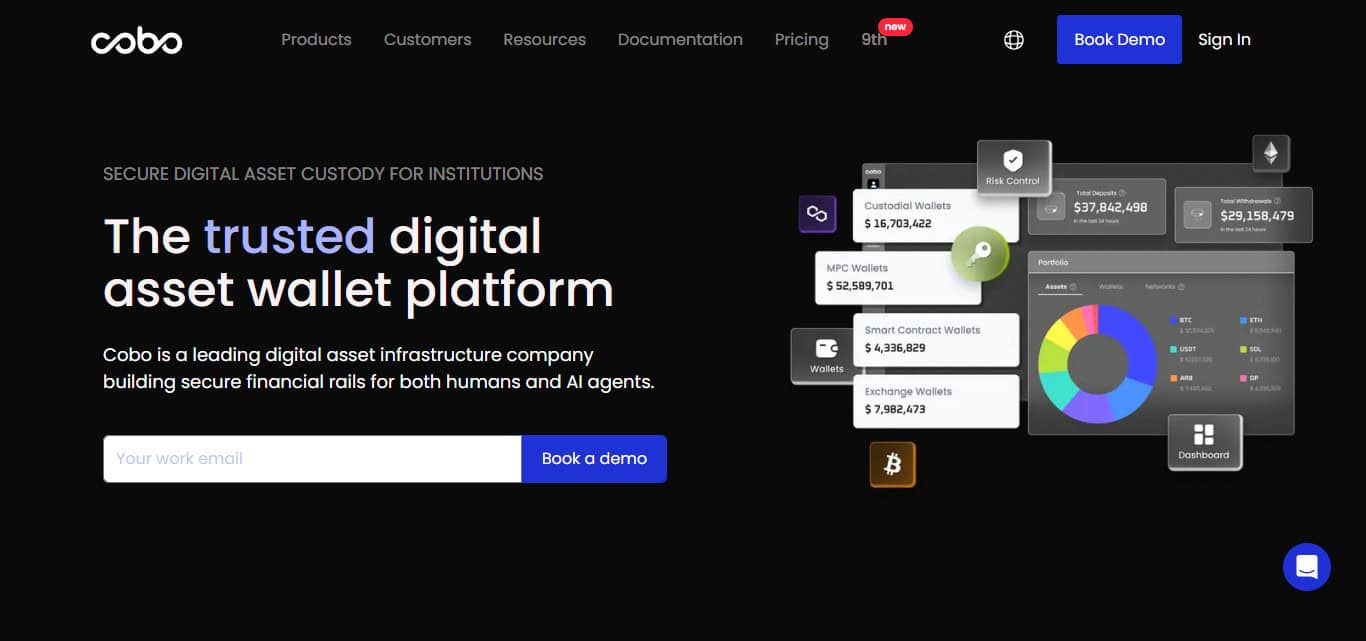Click the Bitcoin icon tile

pyautogui.click(x=893, y=464)
